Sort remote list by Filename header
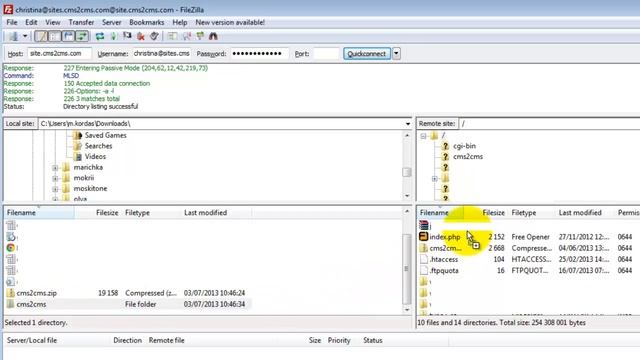This screenshot has width=640, height=360. coord(440,213)
